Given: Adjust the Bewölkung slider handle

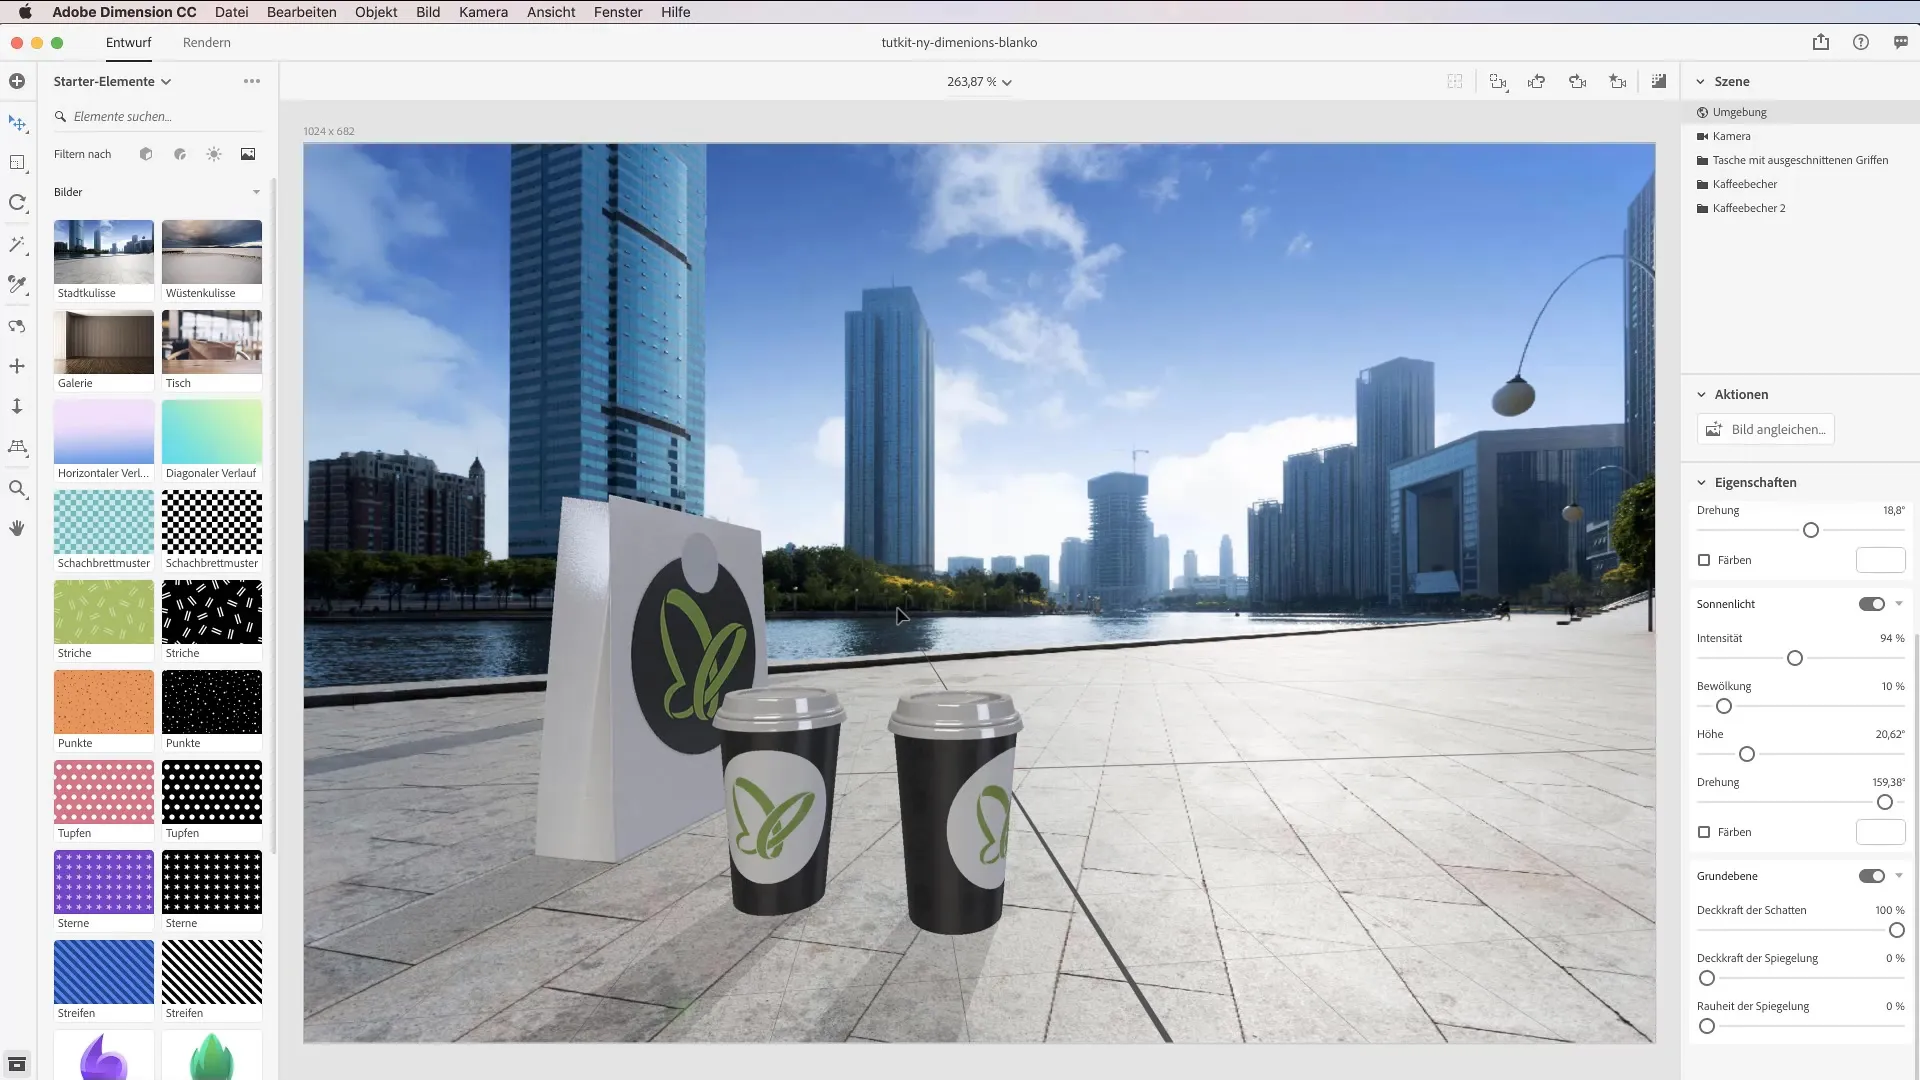Looking at the screenshot, I should (1724, 706).
